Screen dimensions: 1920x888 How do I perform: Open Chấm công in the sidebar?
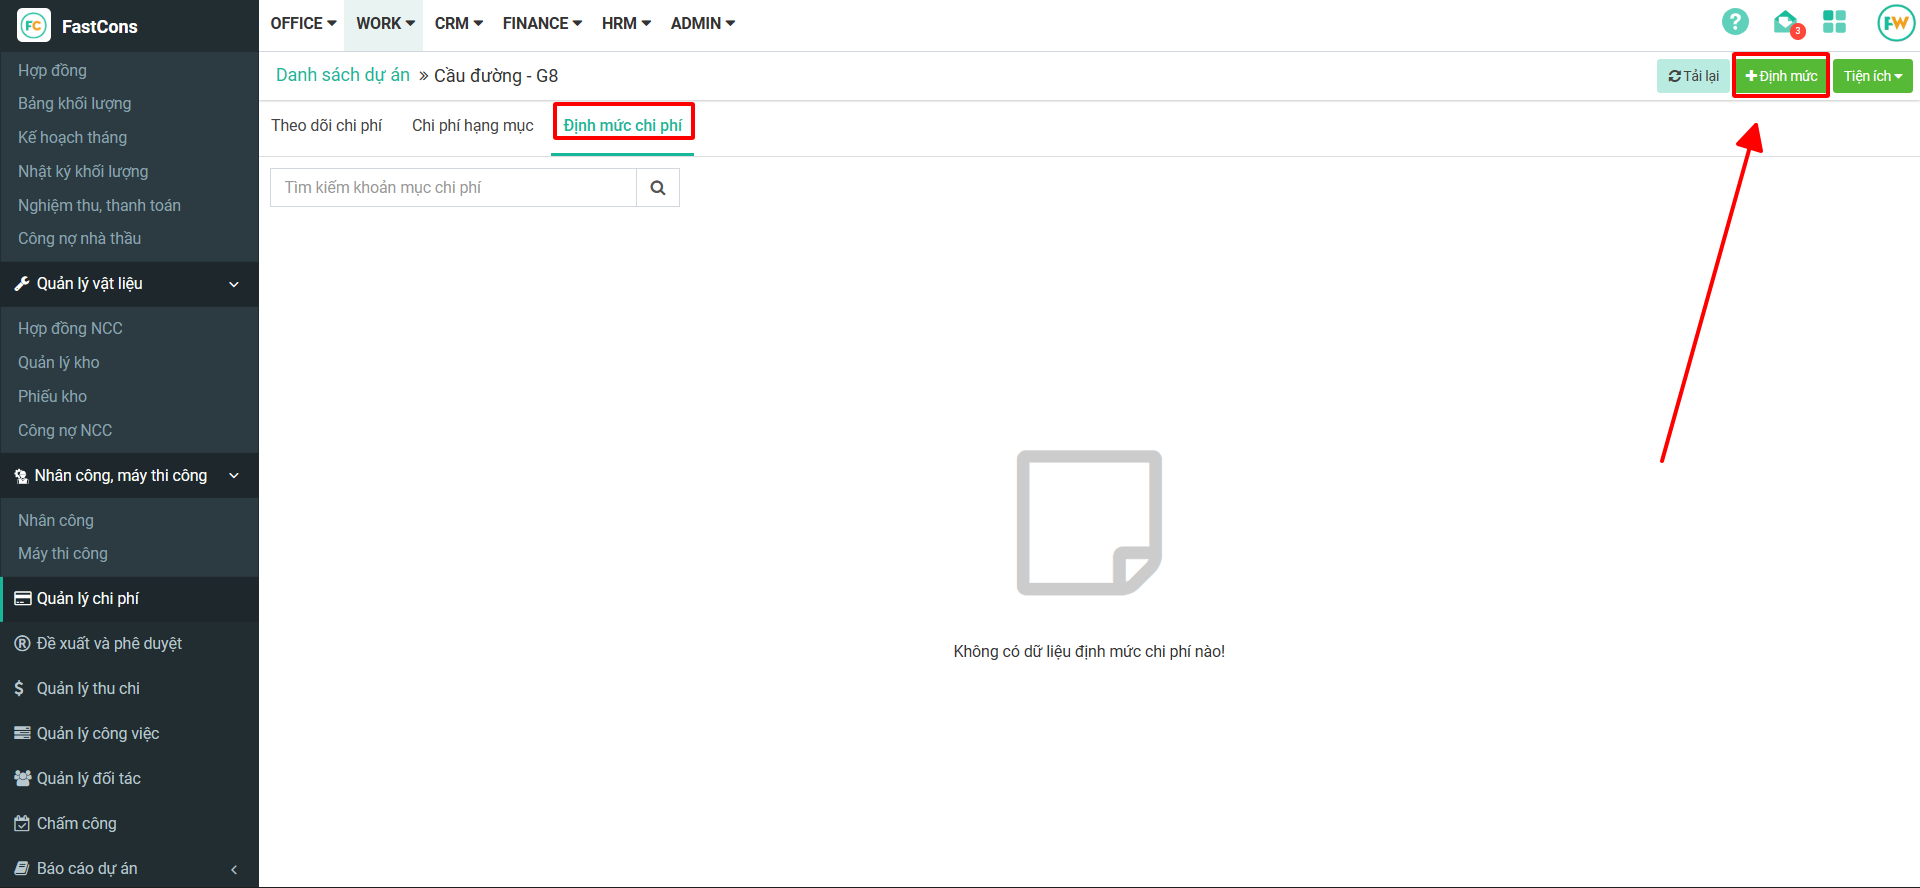pyautogui.click(x=76, y=824)
